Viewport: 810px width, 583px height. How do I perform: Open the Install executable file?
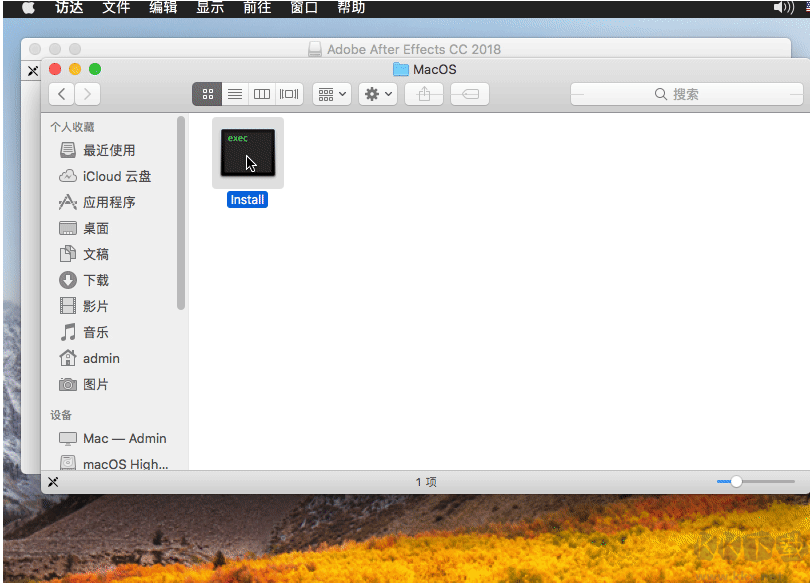(247, 153)
